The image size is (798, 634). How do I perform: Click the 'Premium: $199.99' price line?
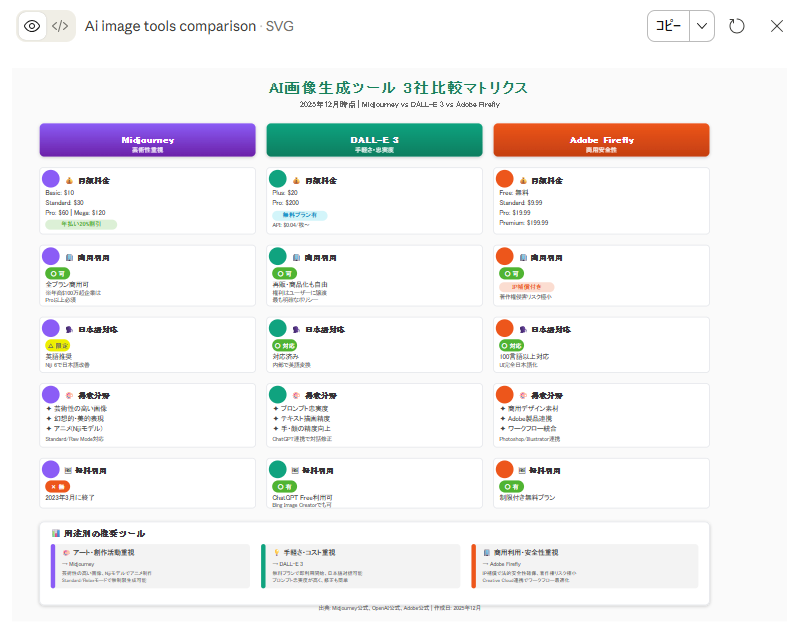tap(524, 223)
